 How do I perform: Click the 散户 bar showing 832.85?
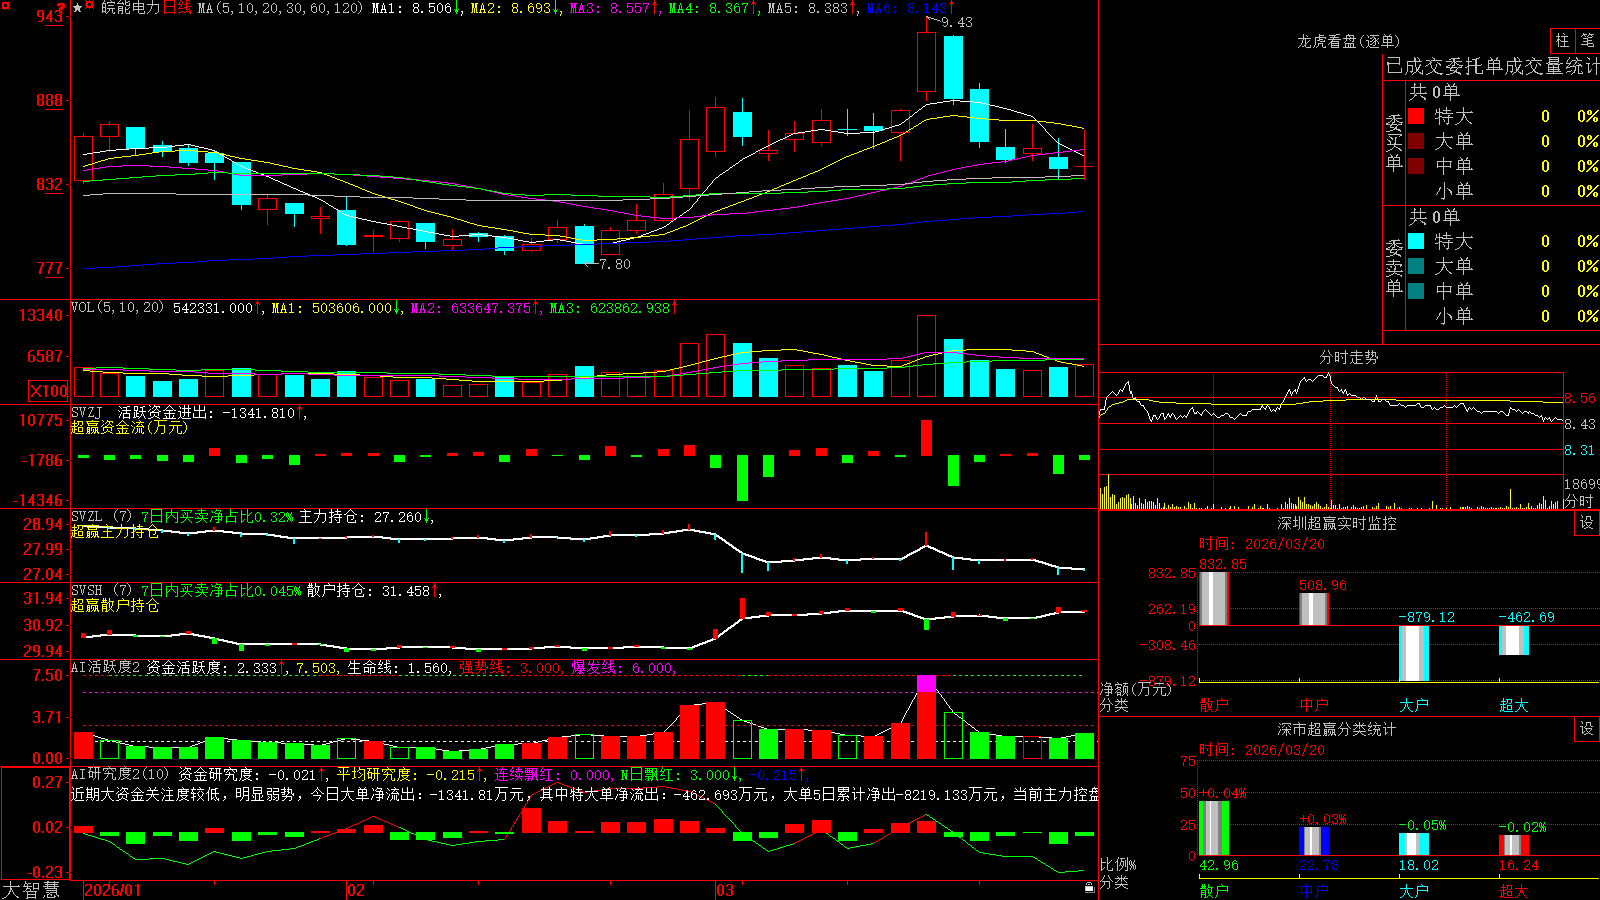pos(1213,599)
